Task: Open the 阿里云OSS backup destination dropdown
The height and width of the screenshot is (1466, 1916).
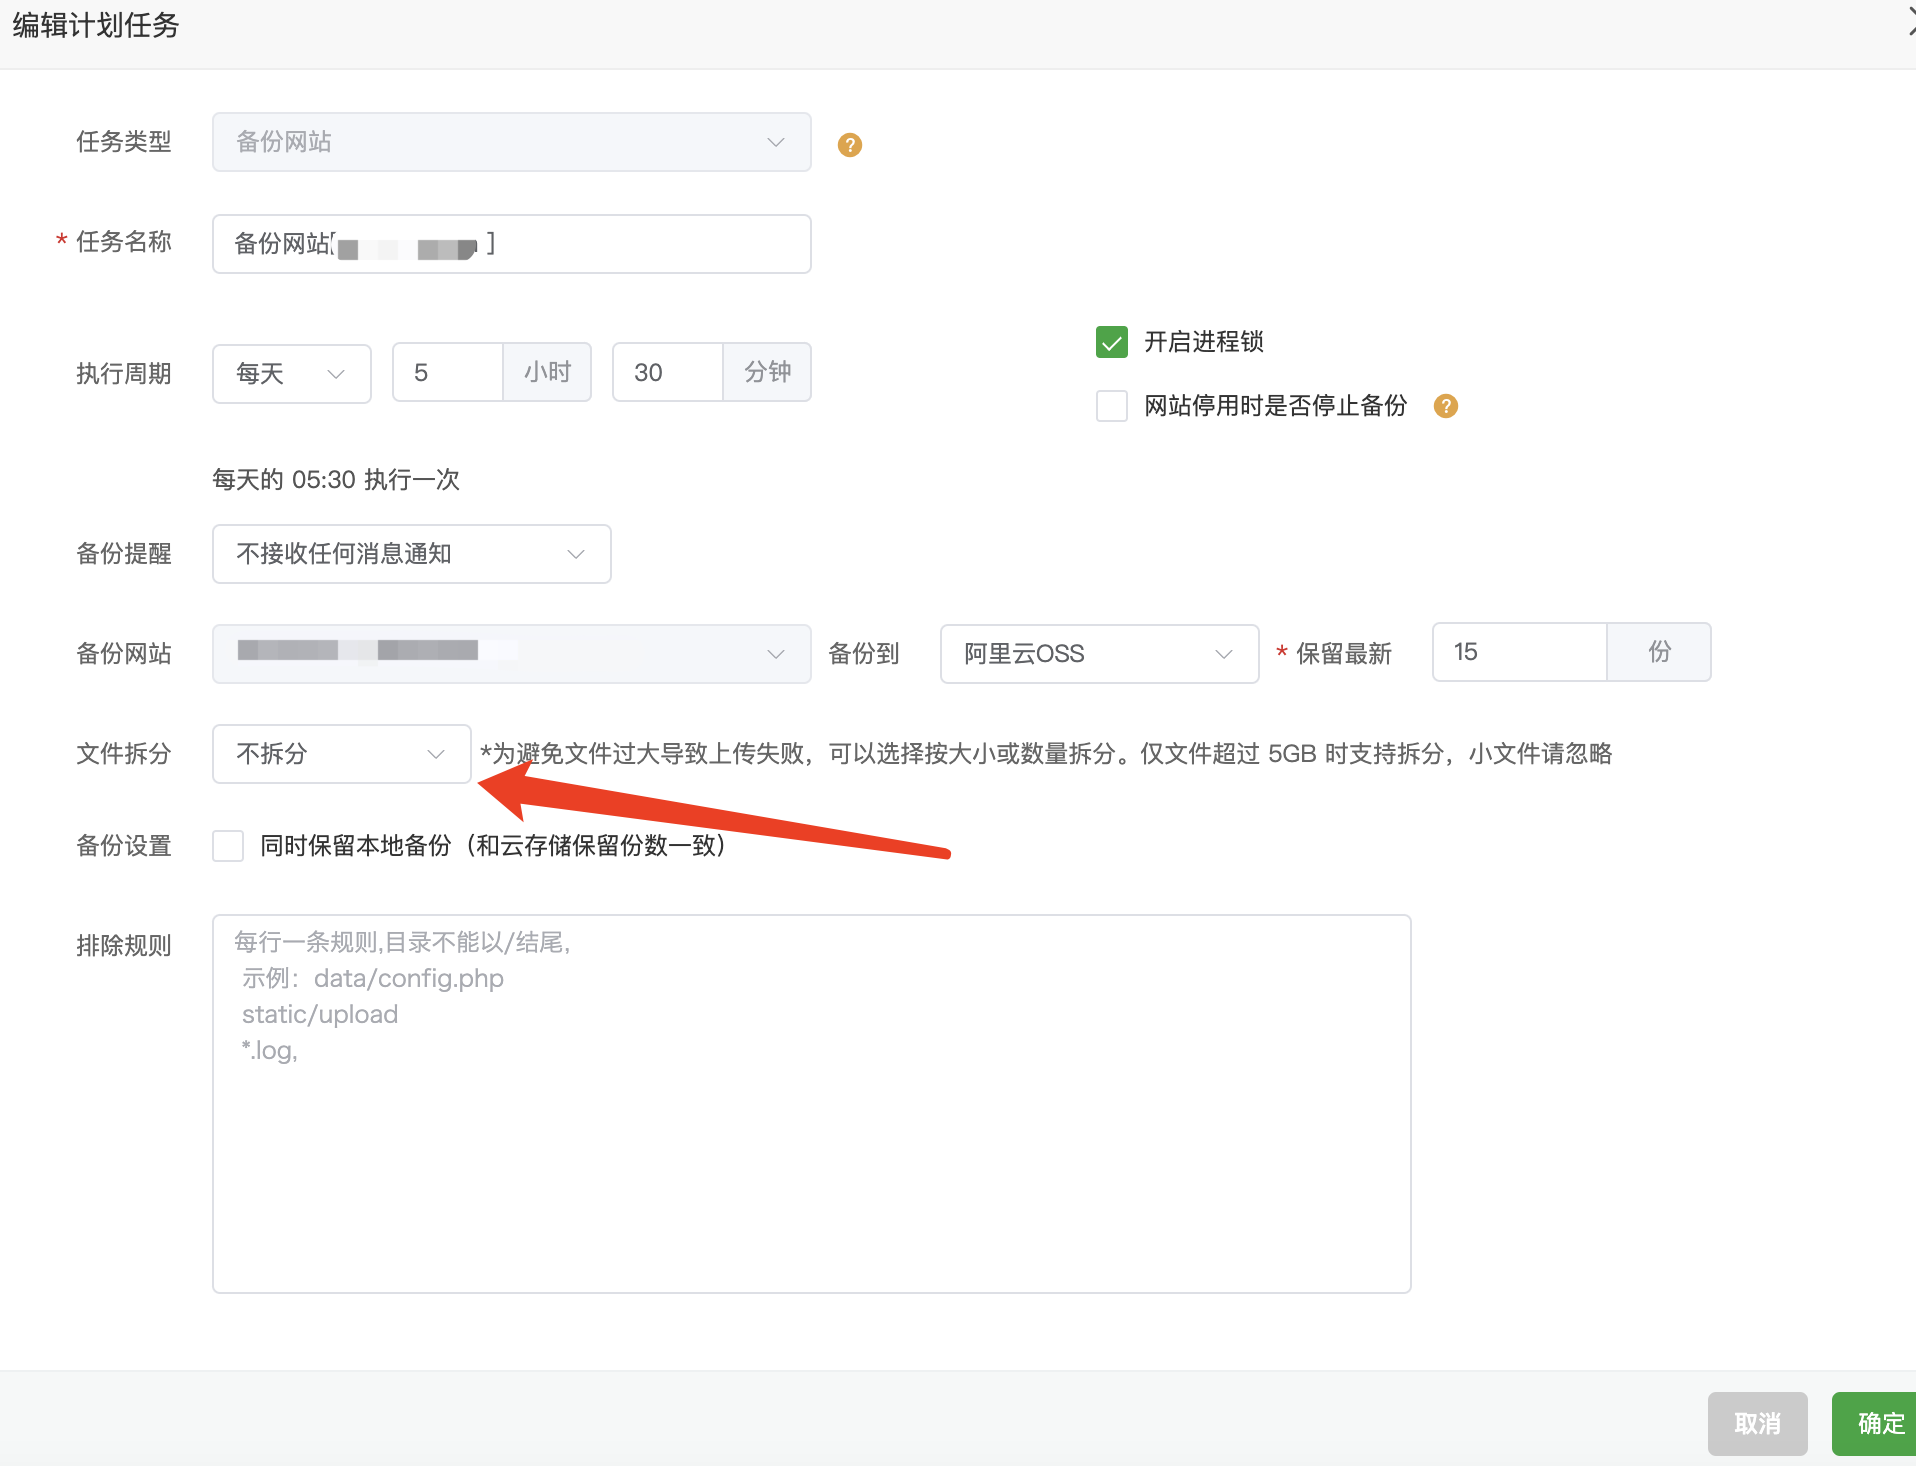Action: (x=1100, y=654)
